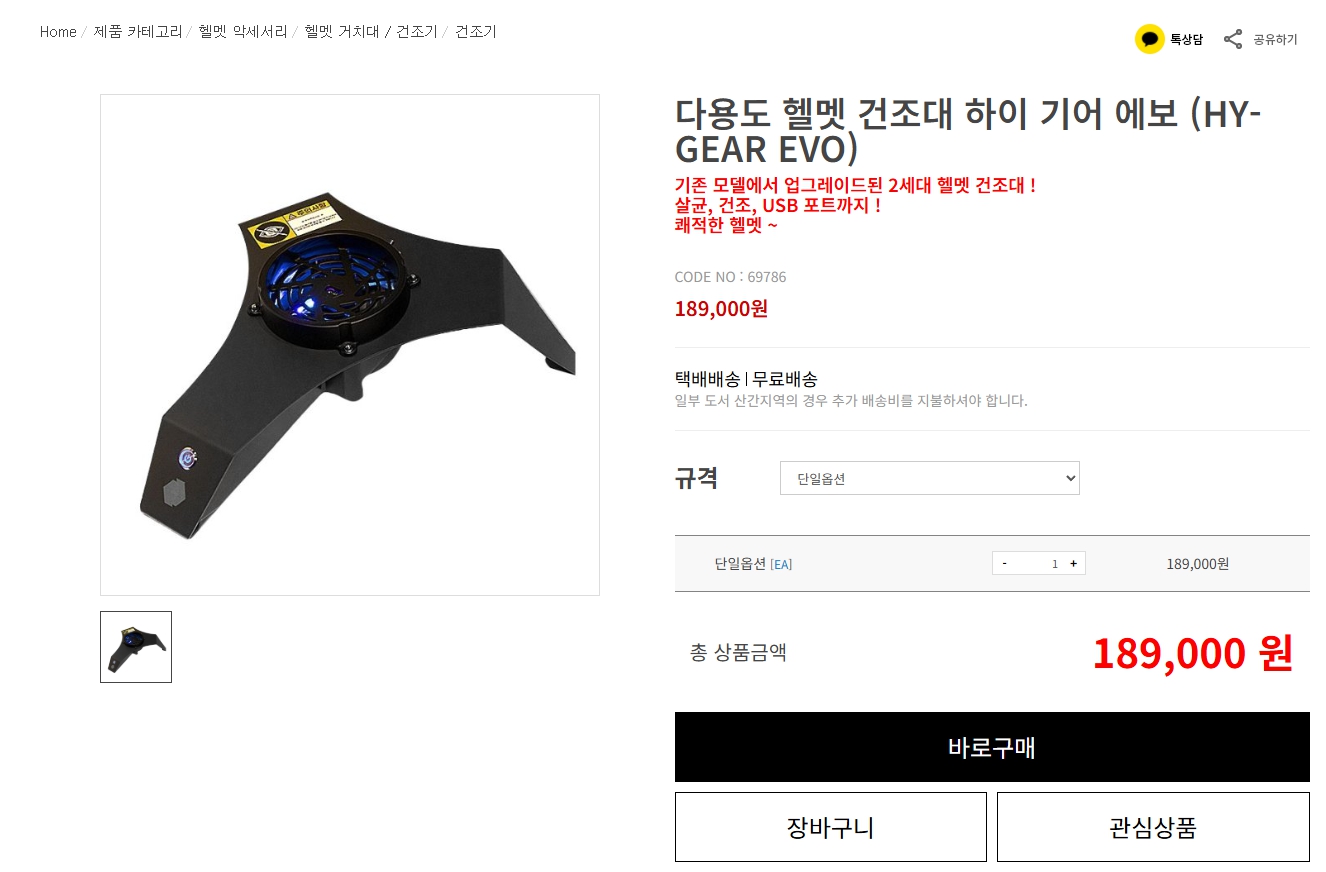
Task: Open the 규격 단일옵션 dropdown
Action: click(x=929, y=478)
